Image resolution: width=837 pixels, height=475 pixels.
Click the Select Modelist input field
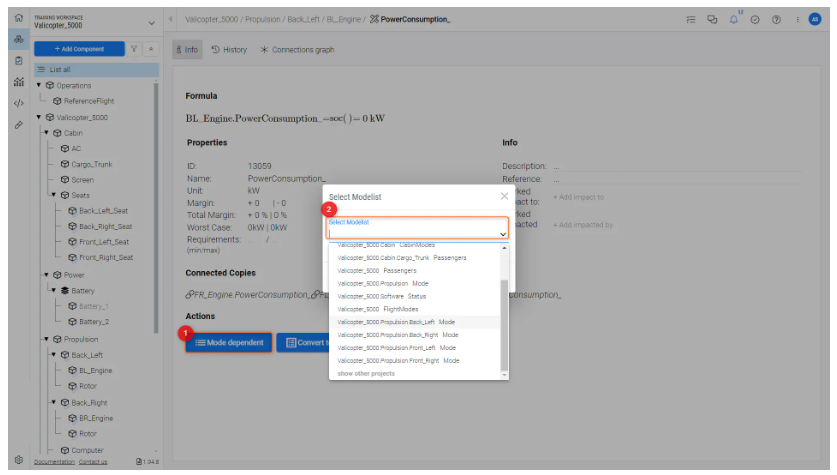417,228
